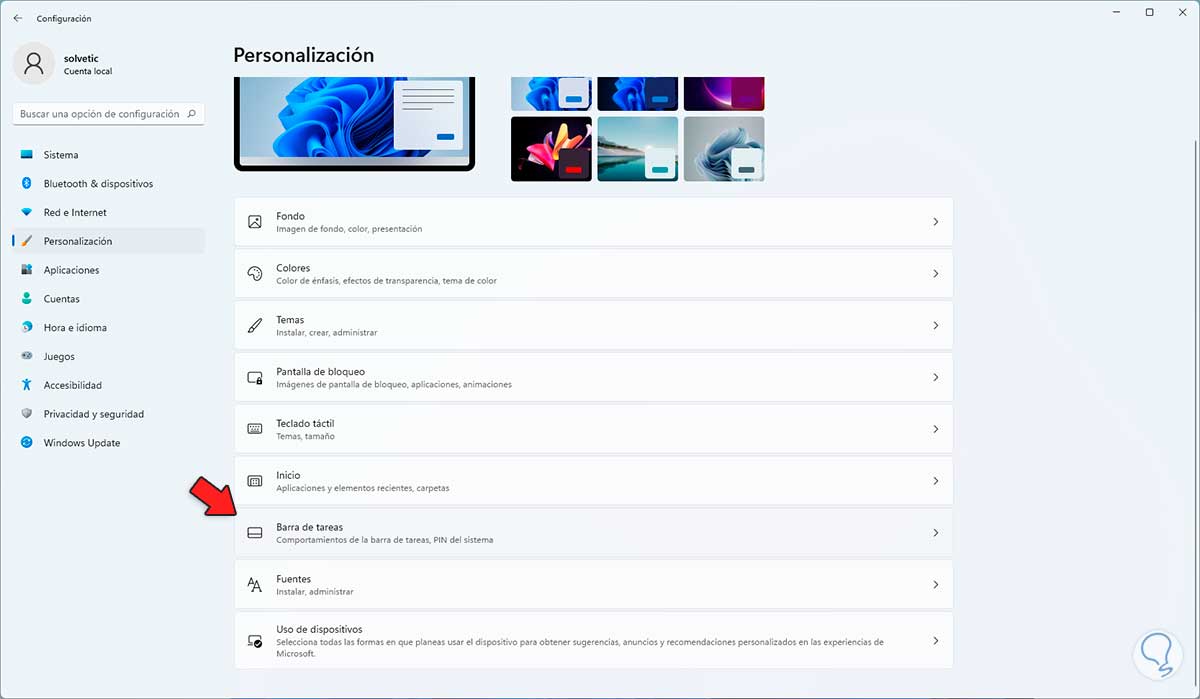1200x699 pixels.
Task: Select the grey-blue swirl theme thumbnail
Action: pyautogui.click(x=724, y=149)
